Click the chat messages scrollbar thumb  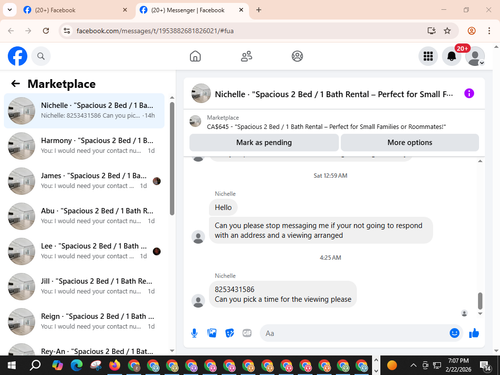point(480,301)
